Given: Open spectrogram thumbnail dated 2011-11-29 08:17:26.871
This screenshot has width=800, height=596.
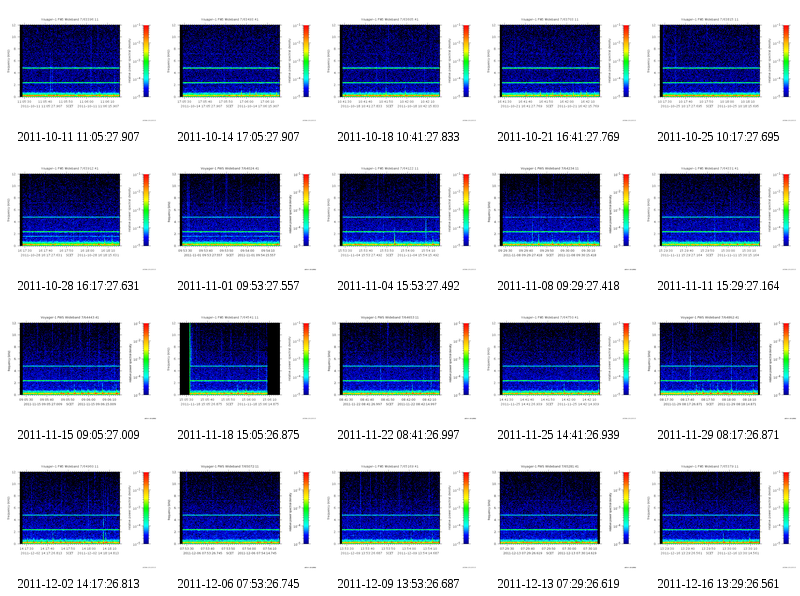Looking at the screenshot, I should 720,367.
